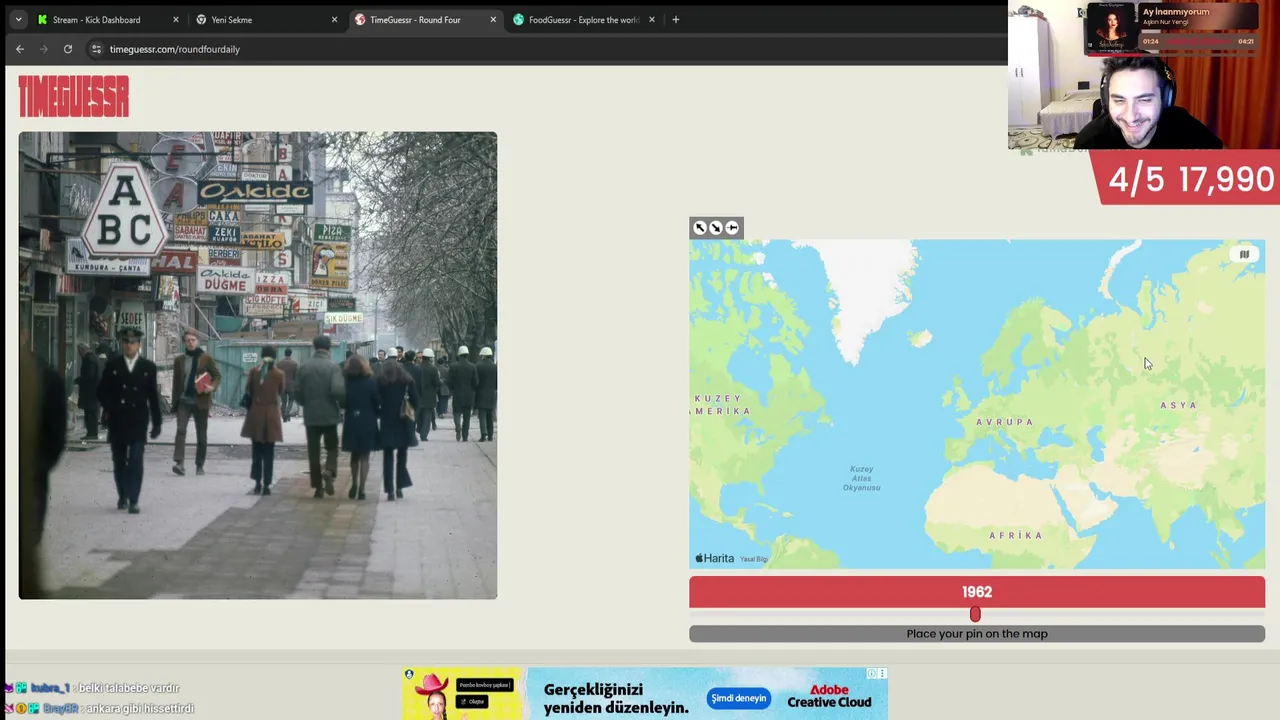Close the TimeGuessr tab
Image resolution: width=1280 pixels, height=720 pixels.
click(x=493, y=19)
